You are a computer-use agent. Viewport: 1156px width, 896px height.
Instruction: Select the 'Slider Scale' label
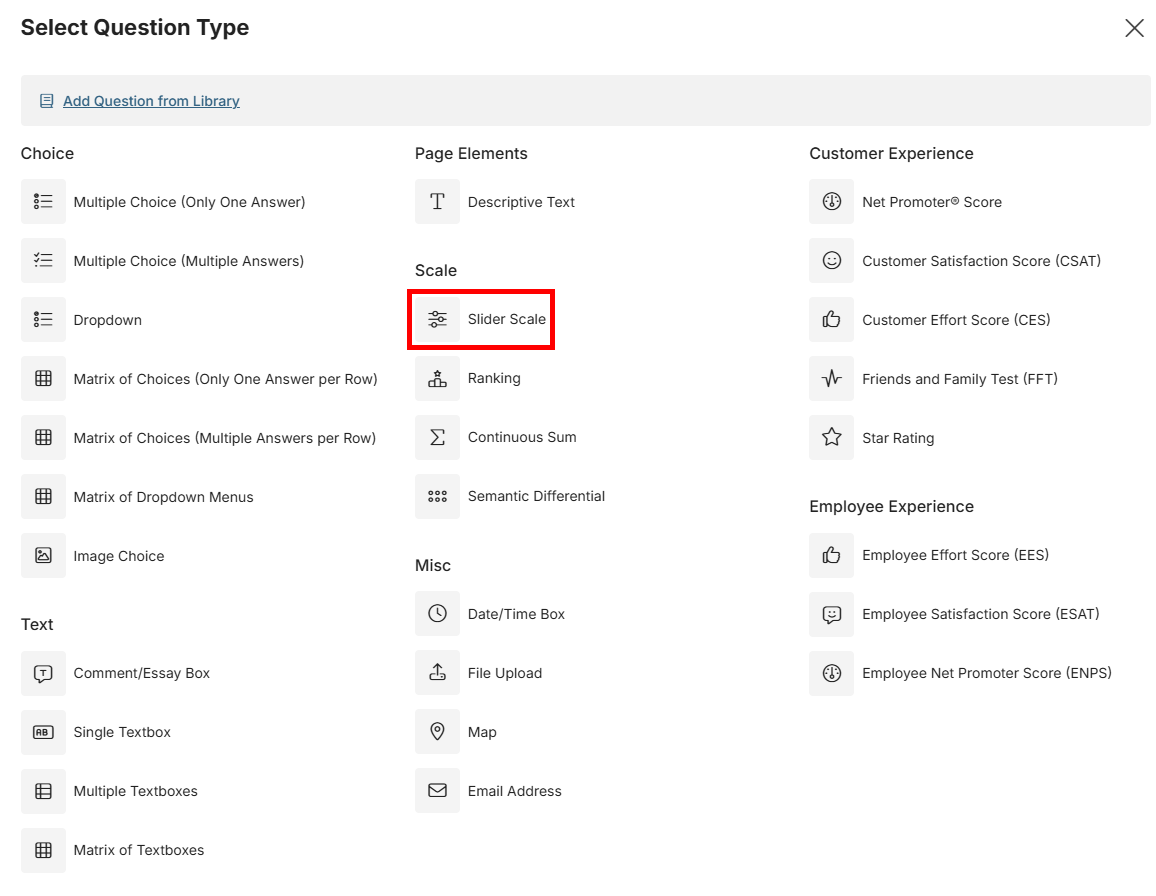pyautogui.click(x=507, y=319)
